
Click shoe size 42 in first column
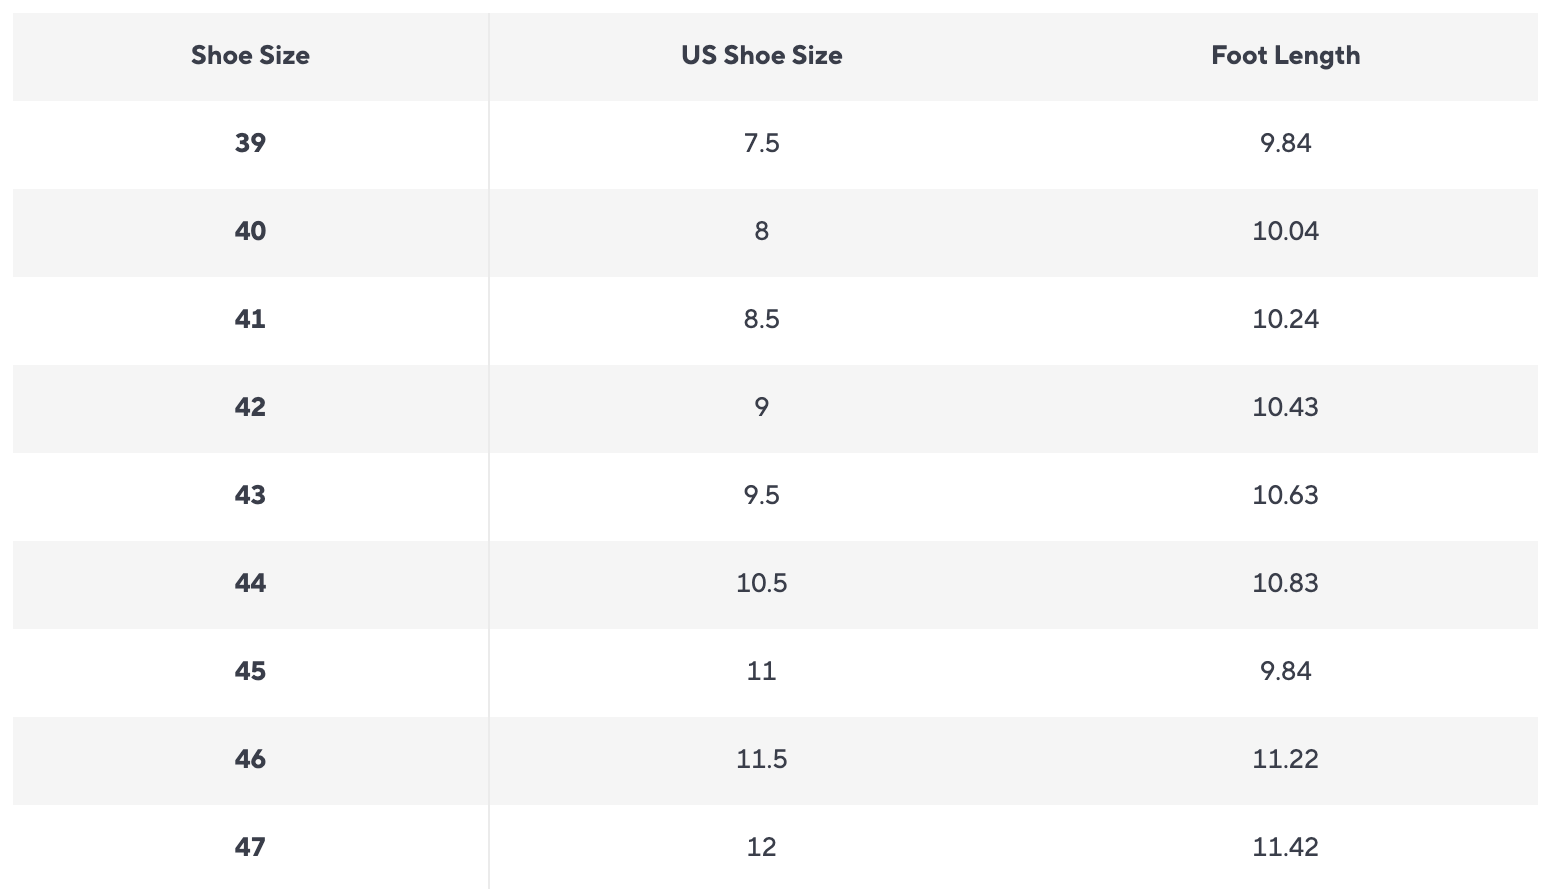point(250,407)
